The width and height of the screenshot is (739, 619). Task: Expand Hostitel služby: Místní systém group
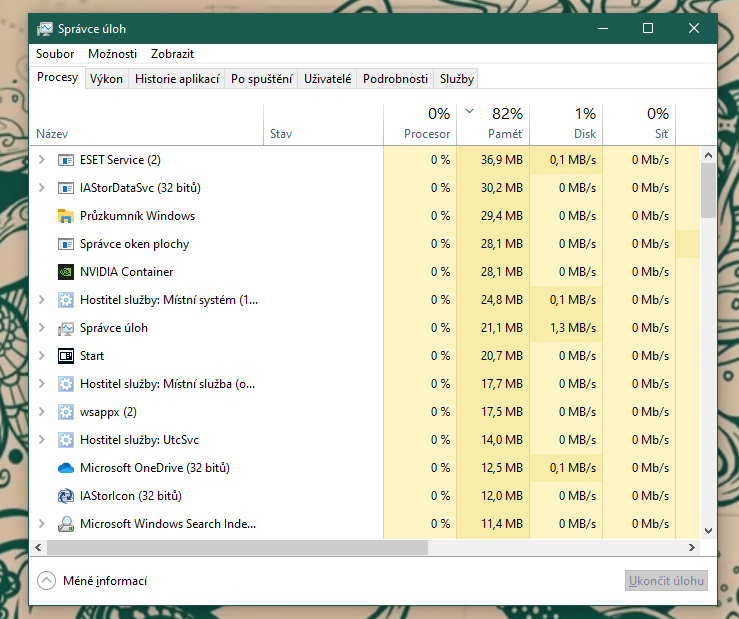pyautogui.click(x=41, y=300)
